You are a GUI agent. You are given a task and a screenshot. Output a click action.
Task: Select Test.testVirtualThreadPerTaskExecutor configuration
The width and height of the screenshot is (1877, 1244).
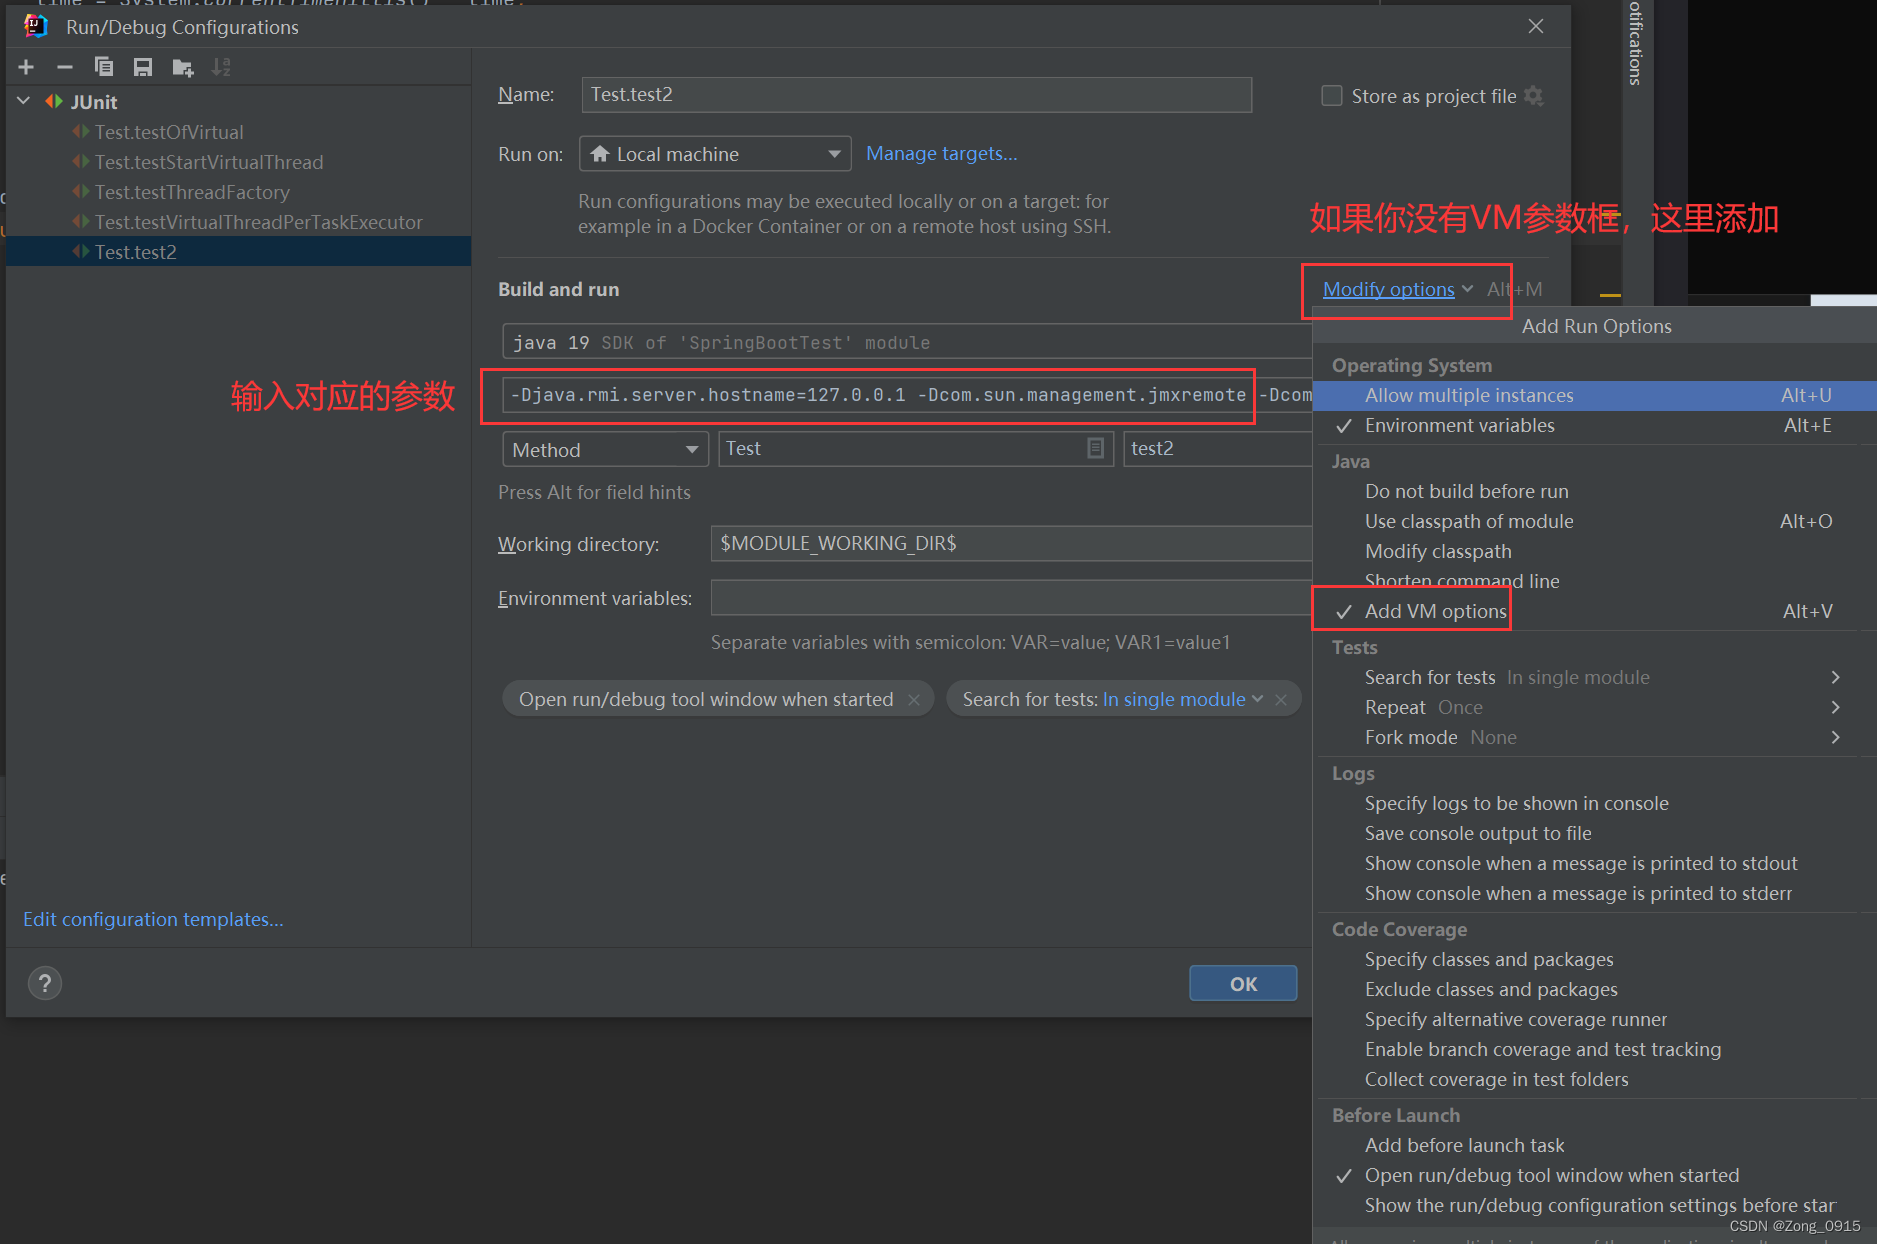(x=238, y=222)
